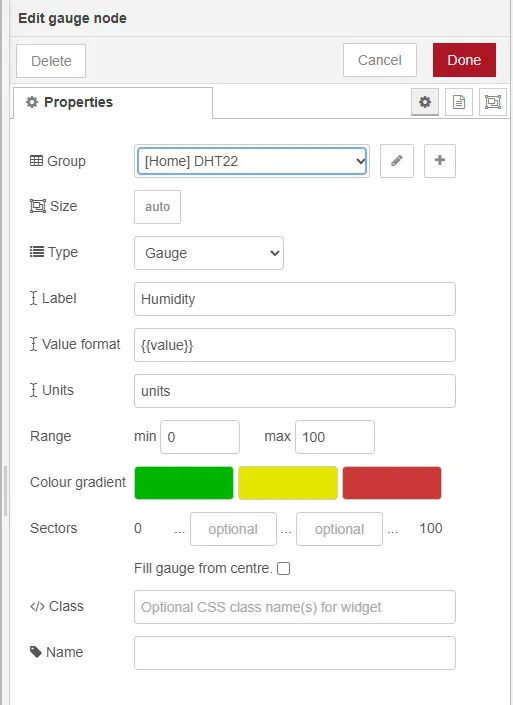513x705 pixels.
Task: Enable Fill gauge from centre checkbox
Action: [283, 569]
